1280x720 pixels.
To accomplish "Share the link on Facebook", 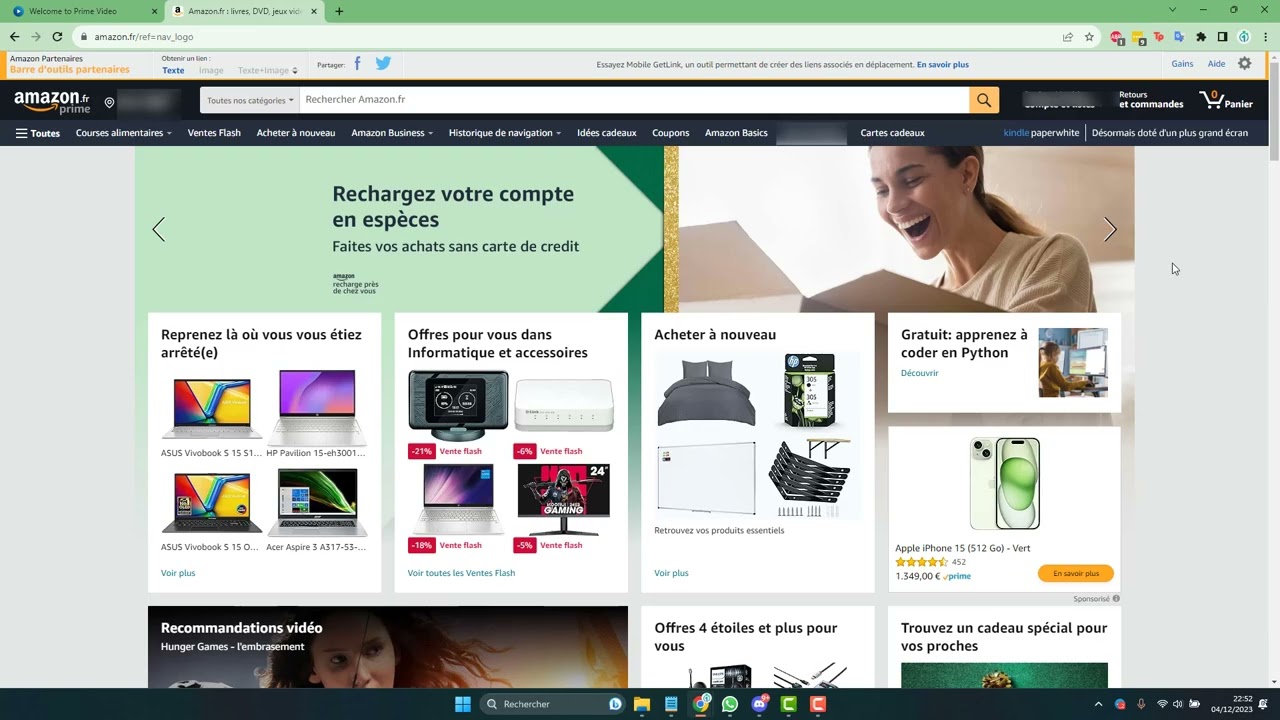I will click(x=357, y=63).
